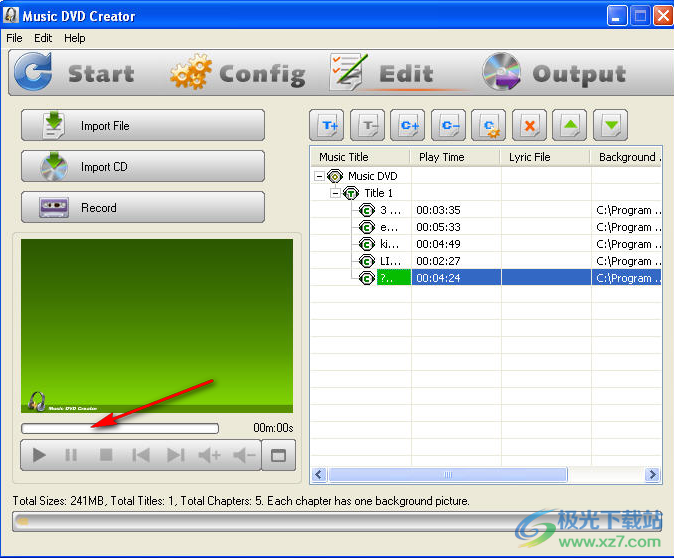
Task: Stop the preview playback
Action: click(x=106, y=455)
